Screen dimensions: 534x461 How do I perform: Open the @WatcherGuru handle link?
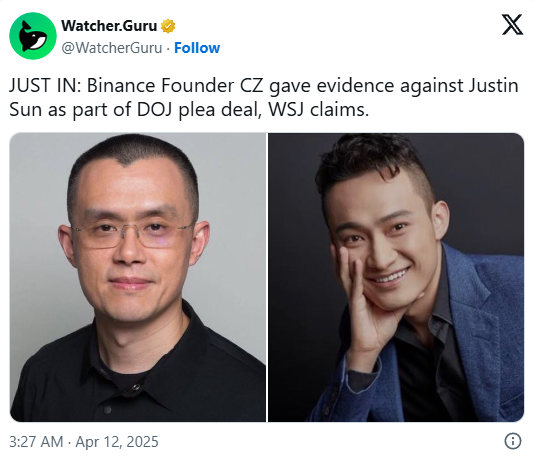(112, 48)
